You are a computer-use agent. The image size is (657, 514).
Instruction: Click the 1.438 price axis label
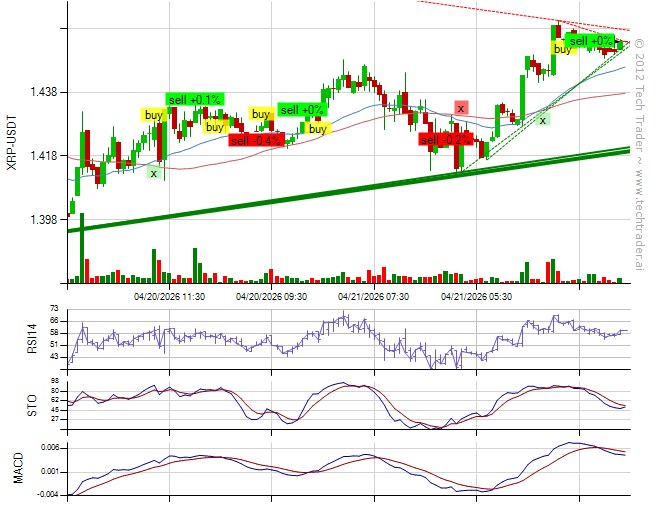[44, 92]
